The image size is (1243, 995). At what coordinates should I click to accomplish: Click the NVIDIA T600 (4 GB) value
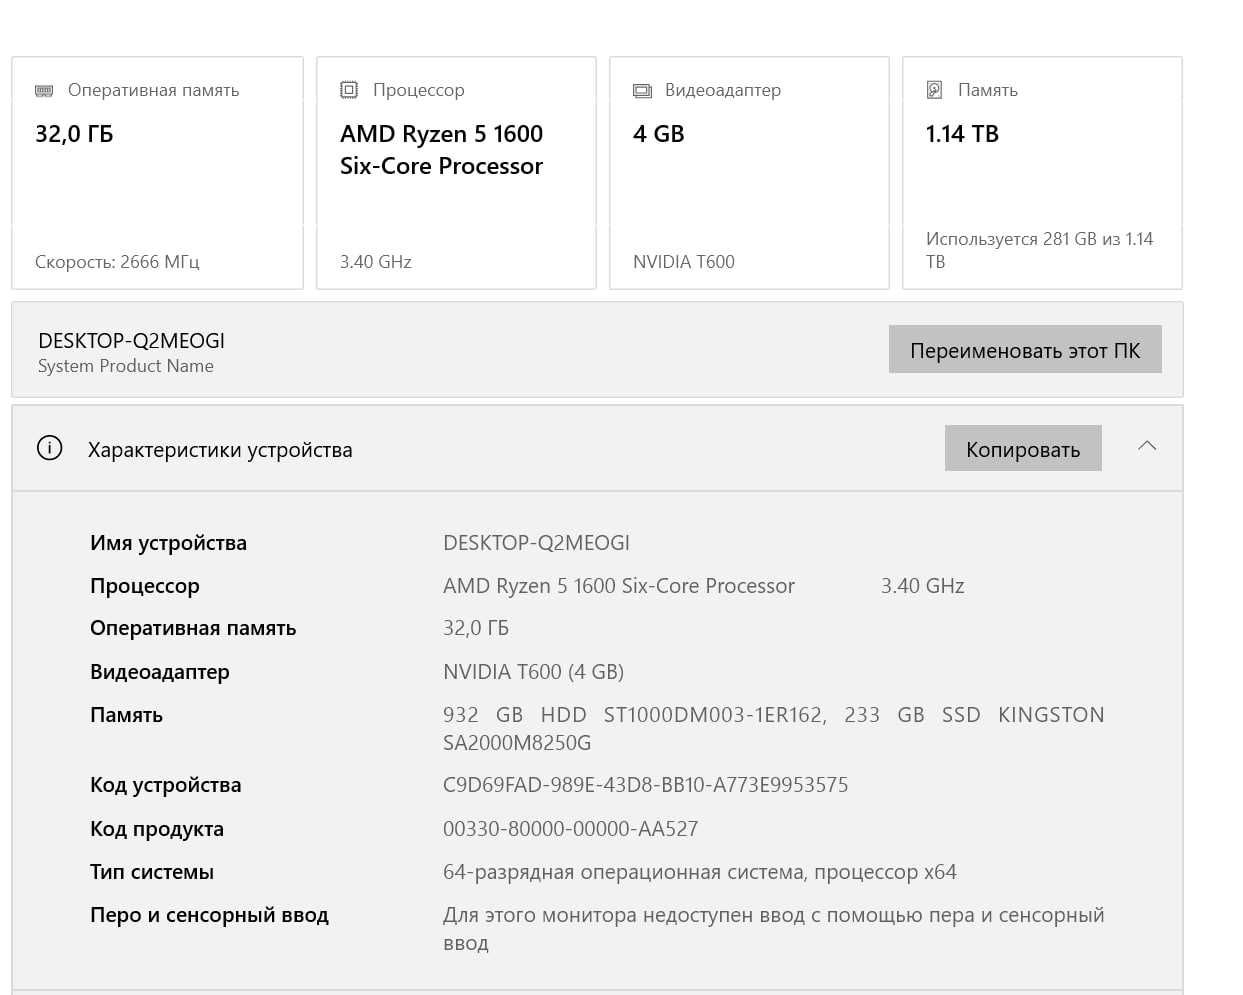[533, 672]
